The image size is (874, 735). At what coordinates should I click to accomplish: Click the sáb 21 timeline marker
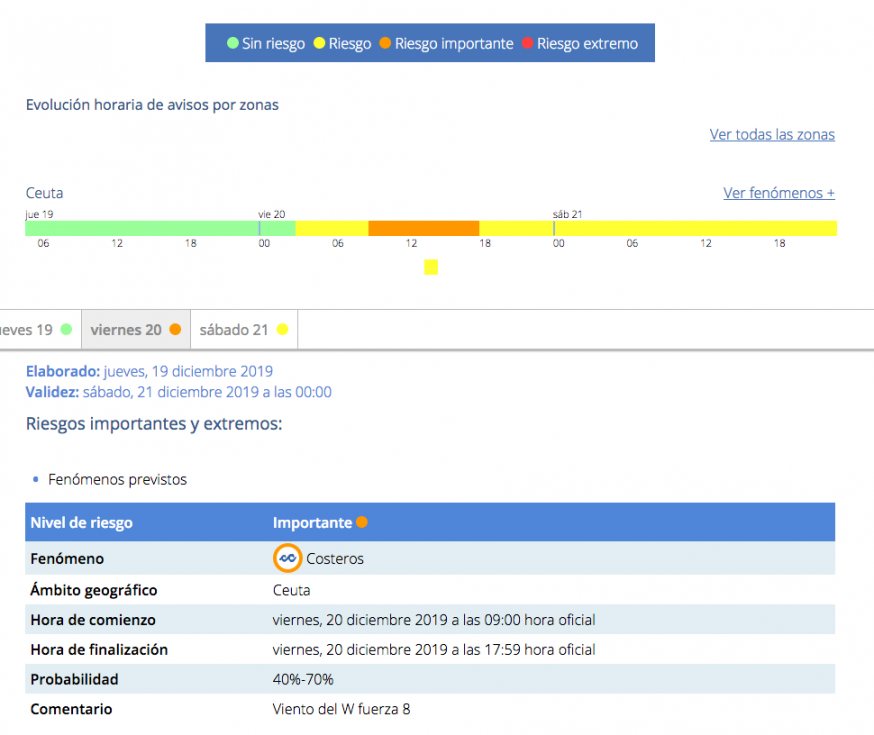[567, 214]
